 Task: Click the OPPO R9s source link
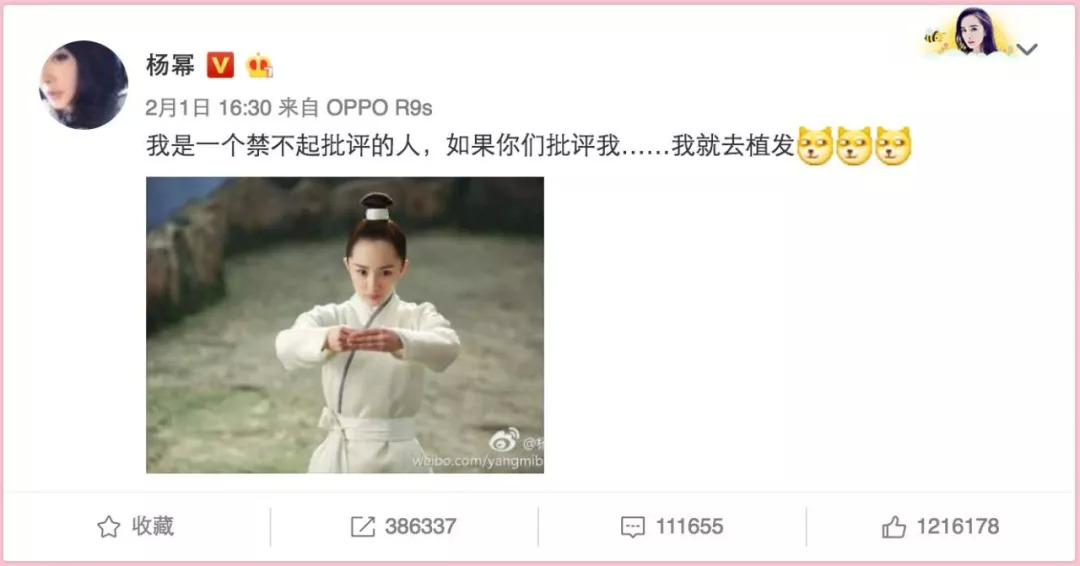[x=379, y=108]
